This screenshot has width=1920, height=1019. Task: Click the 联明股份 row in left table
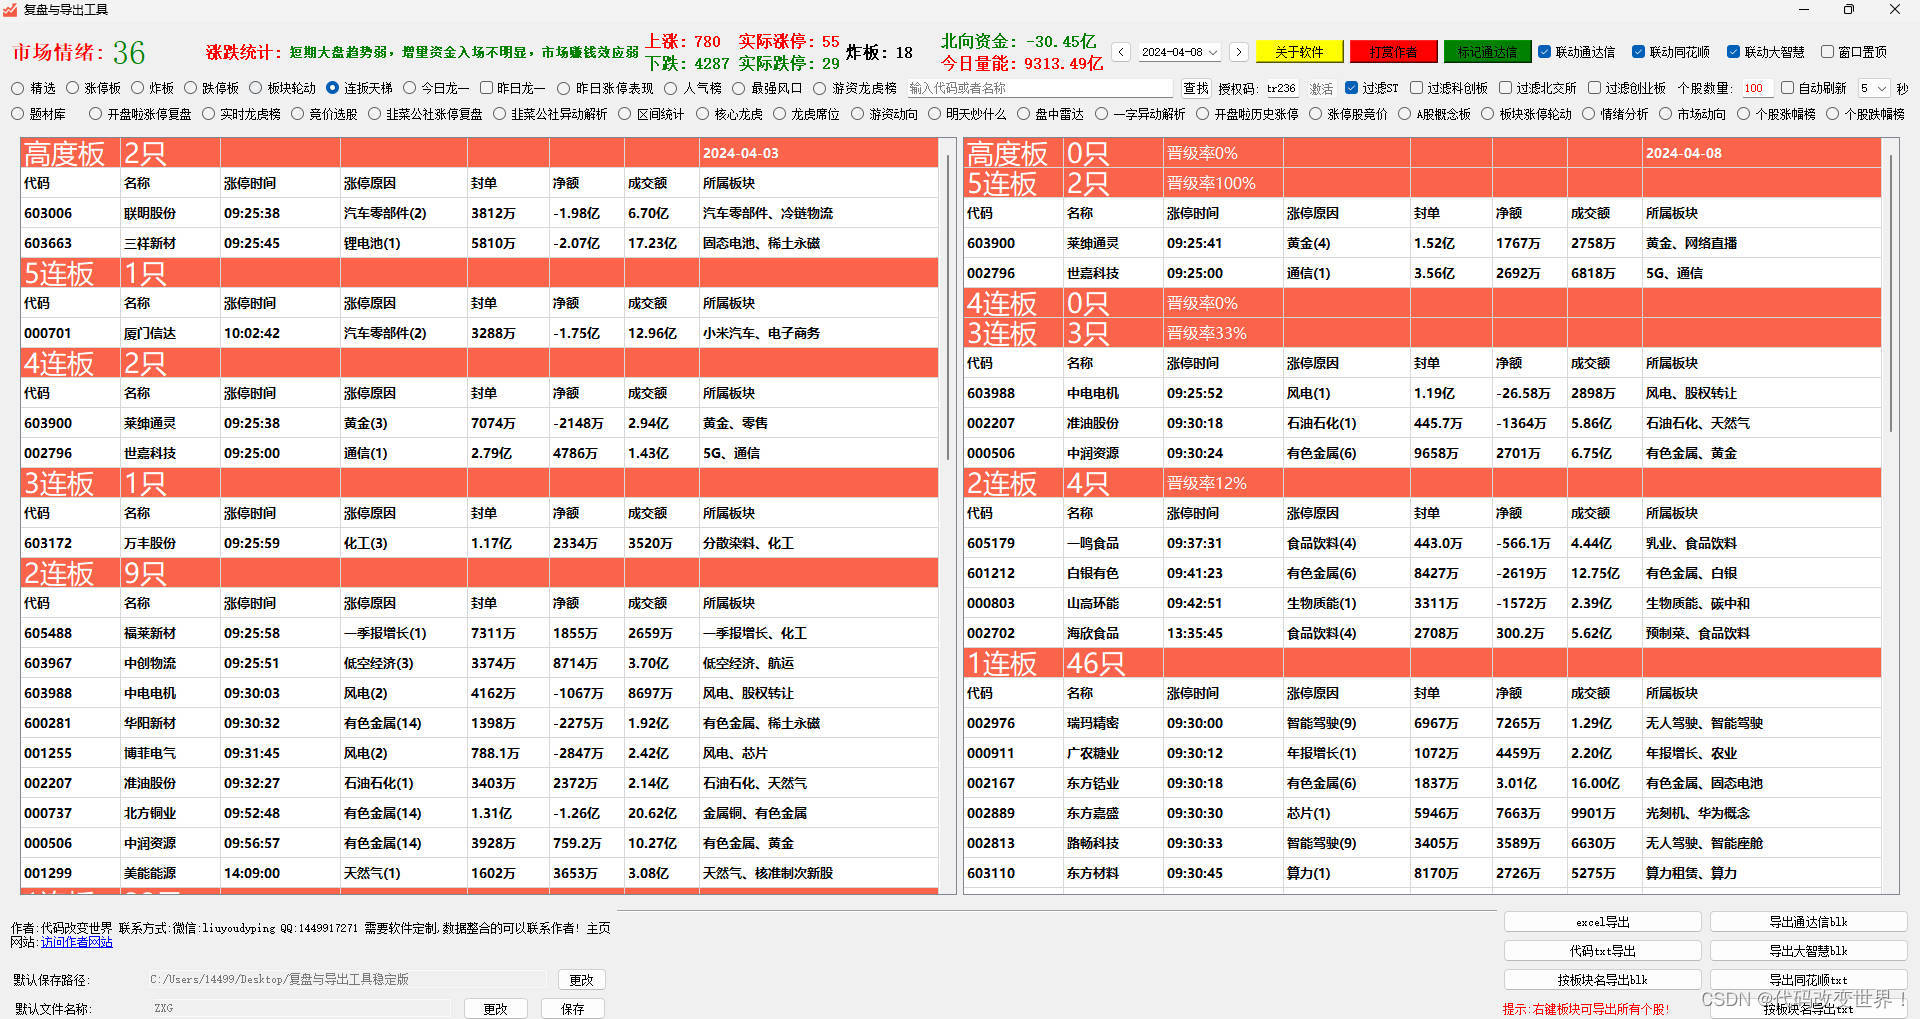[x=479, y=213]
